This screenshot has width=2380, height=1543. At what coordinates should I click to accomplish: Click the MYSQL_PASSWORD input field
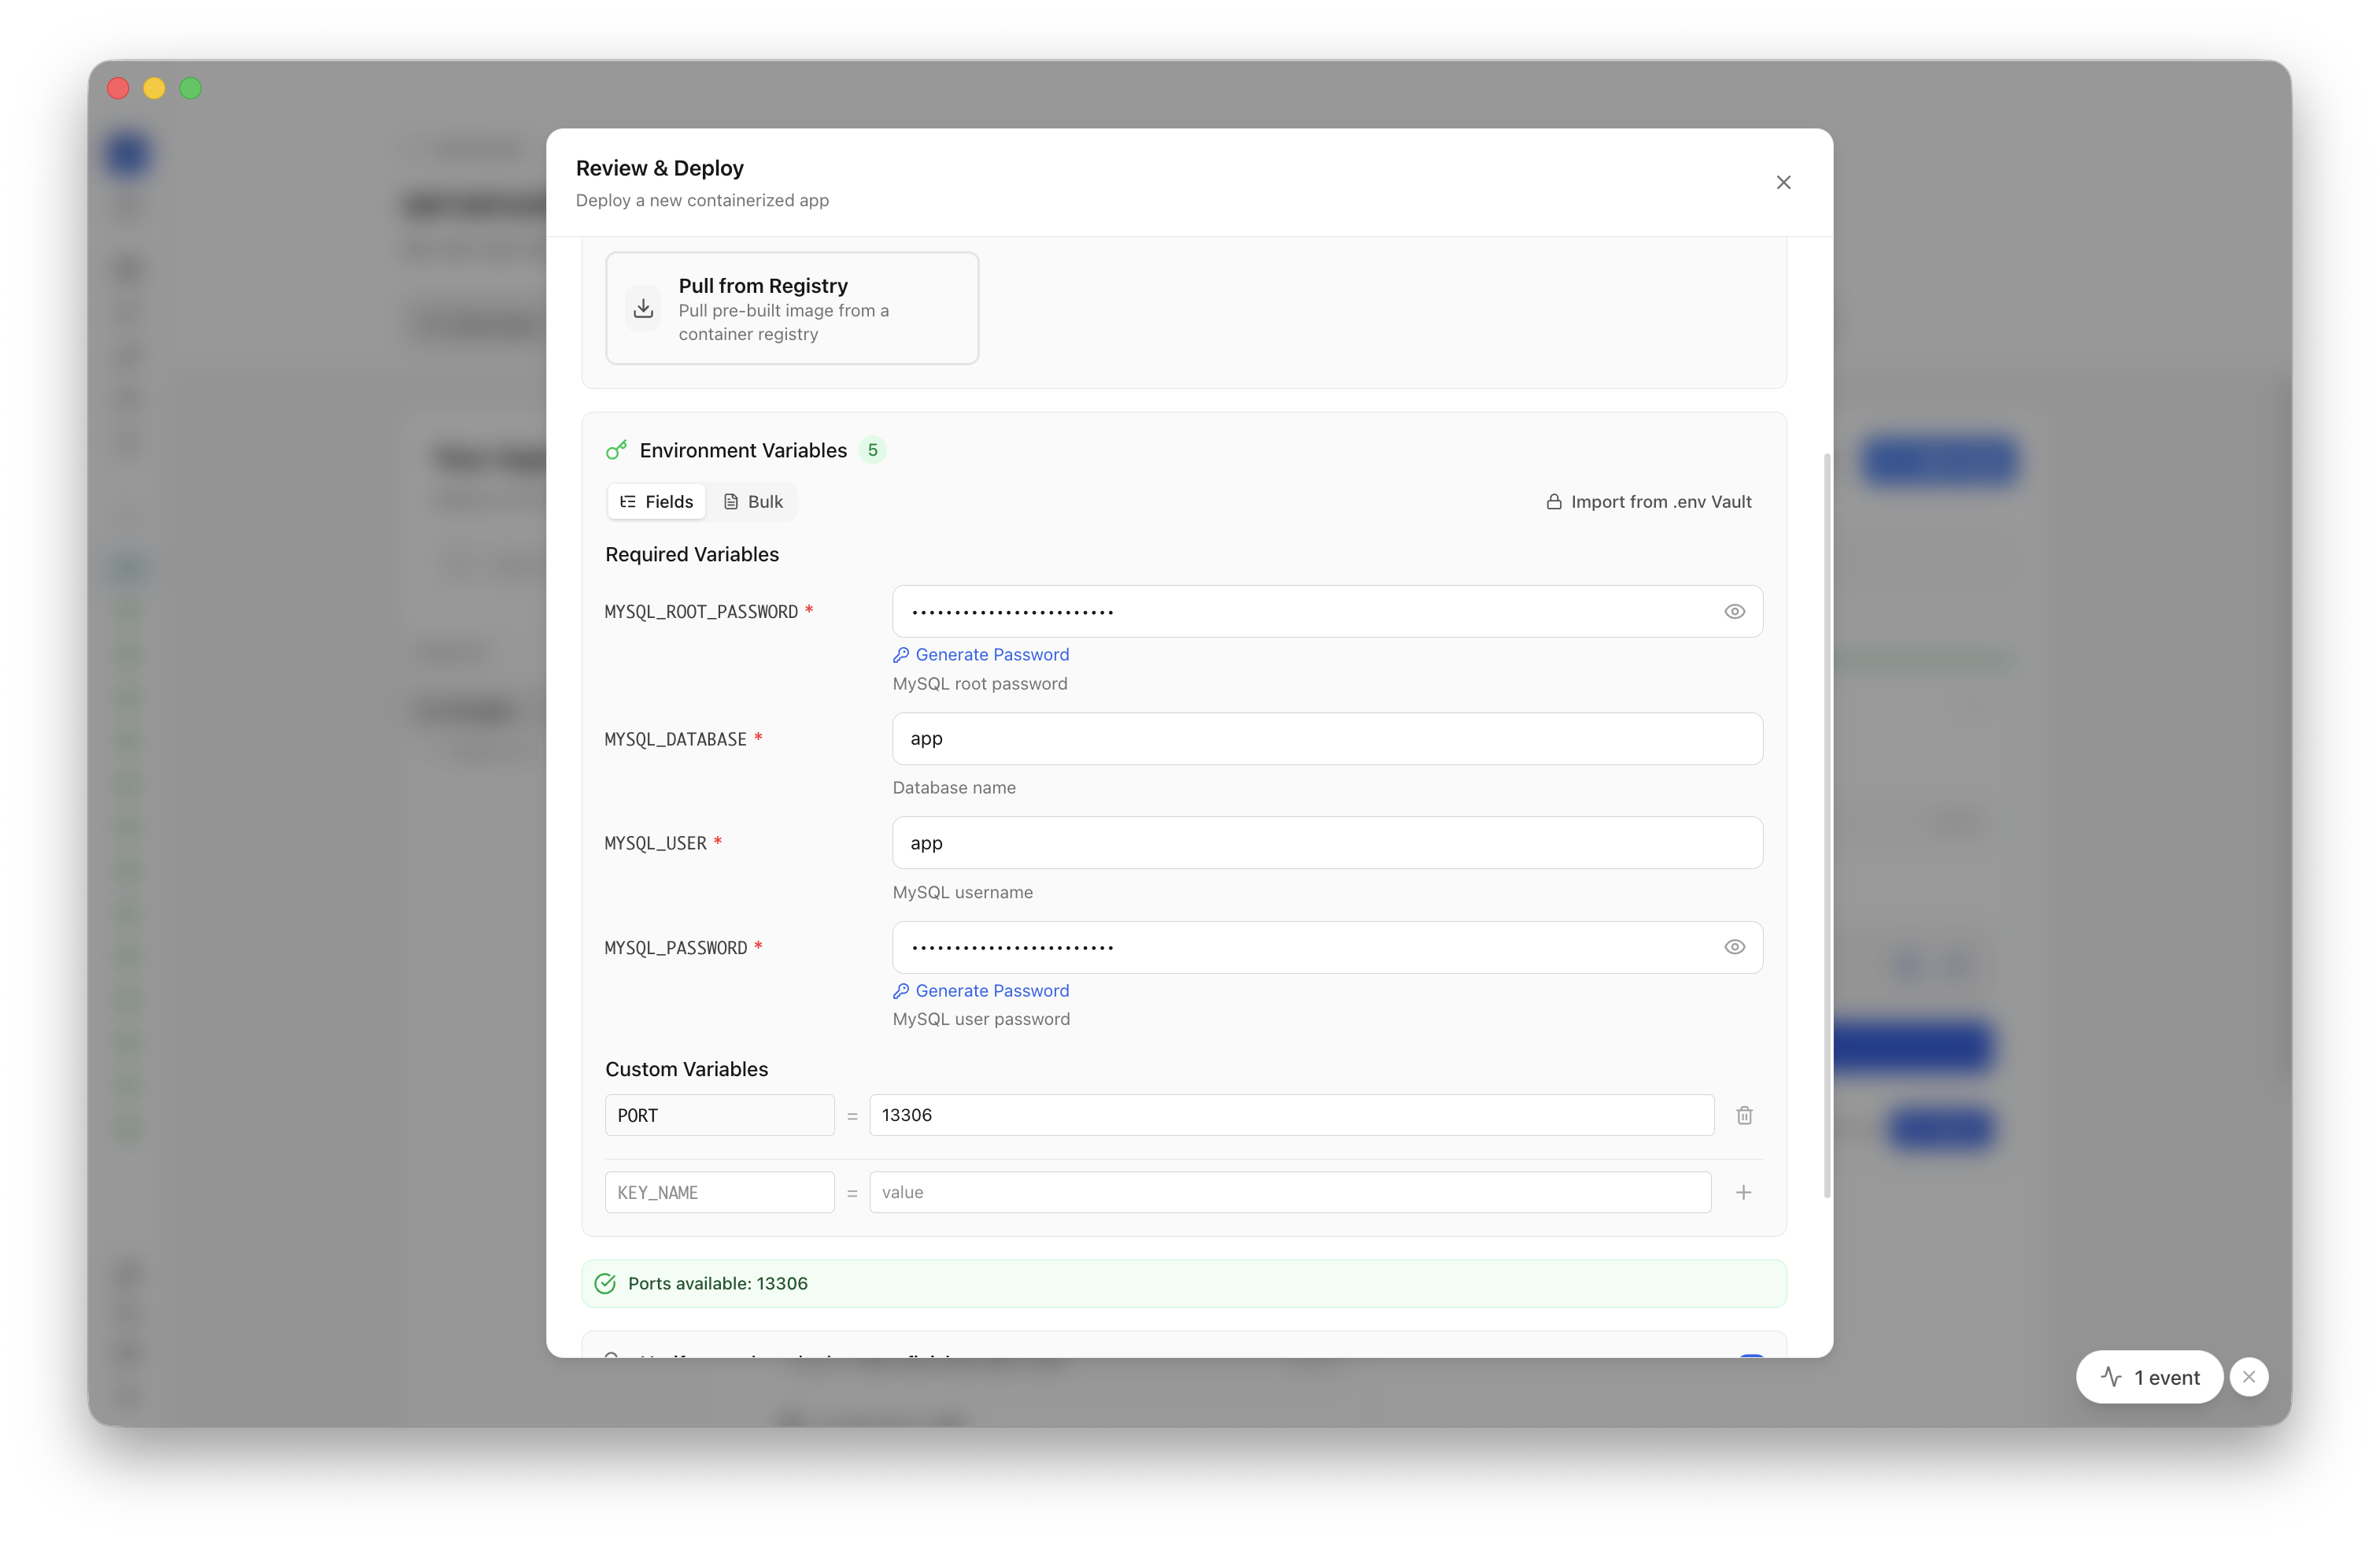point(1327,947)
